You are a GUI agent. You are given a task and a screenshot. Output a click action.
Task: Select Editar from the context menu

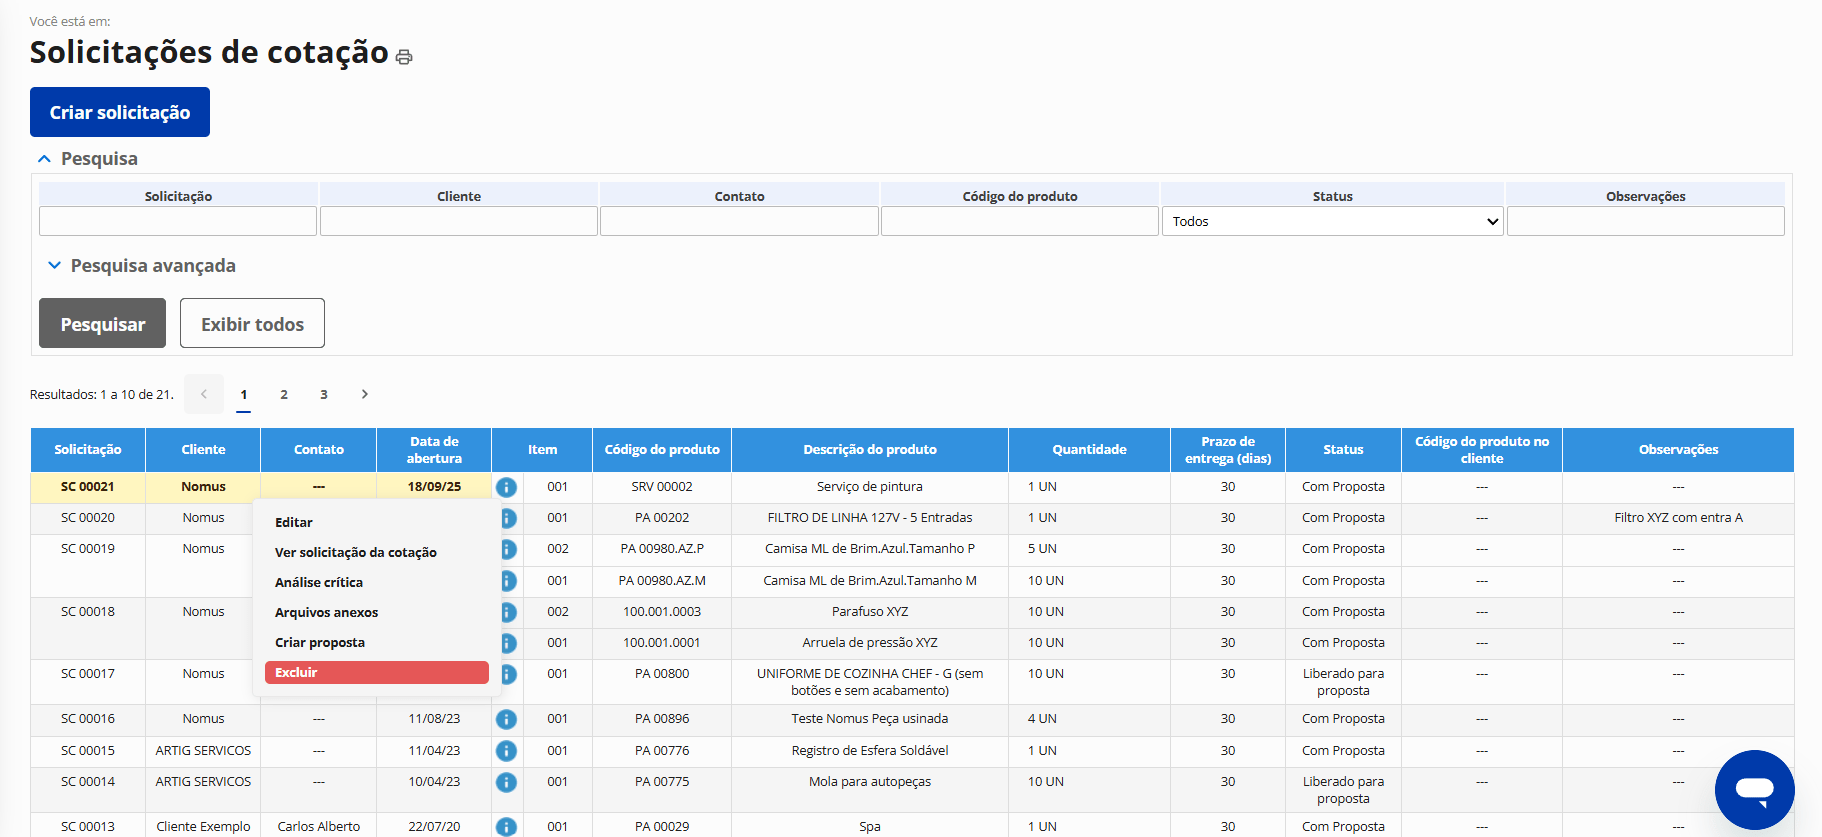pos(294,522)
